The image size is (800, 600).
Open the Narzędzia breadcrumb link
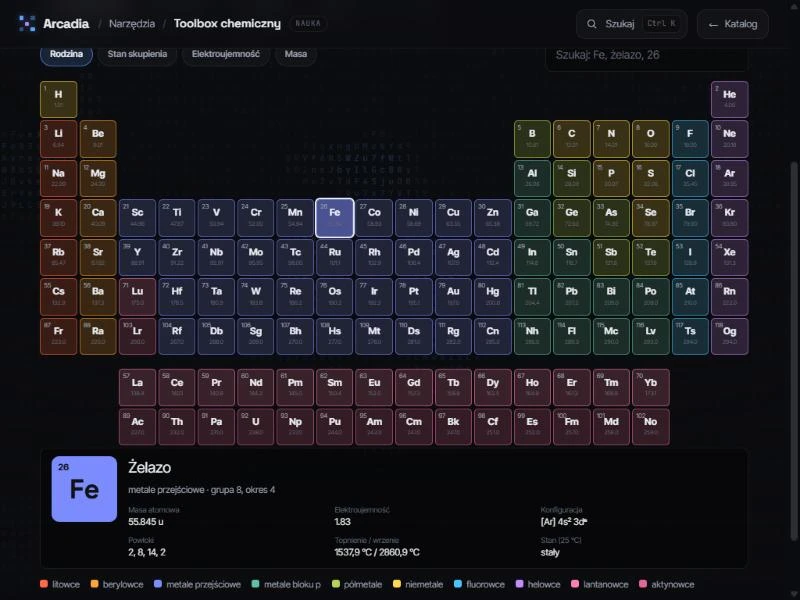(x=132, y=23)
